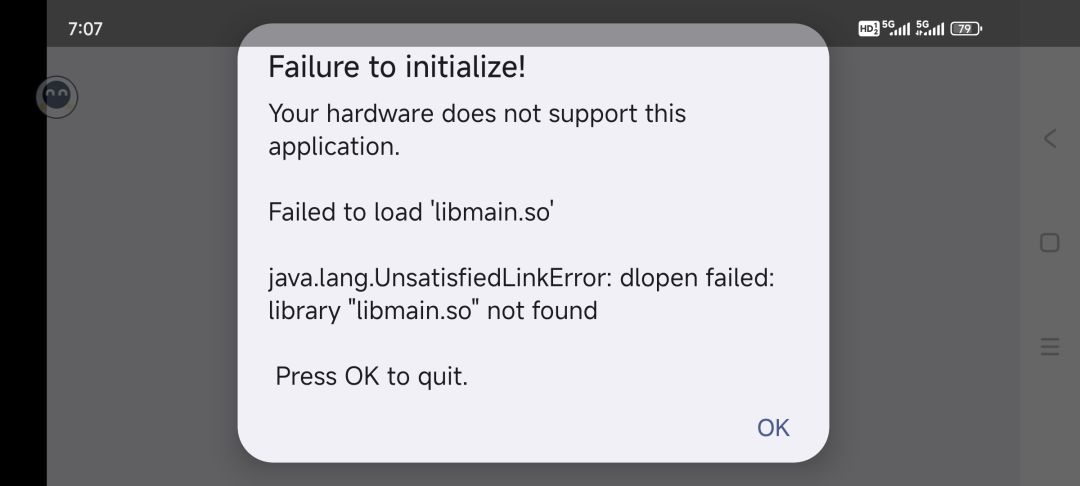Click the 'library "libmain.so" not found' line
This screenshot has height=486, width=1080.
coord(433,311)
